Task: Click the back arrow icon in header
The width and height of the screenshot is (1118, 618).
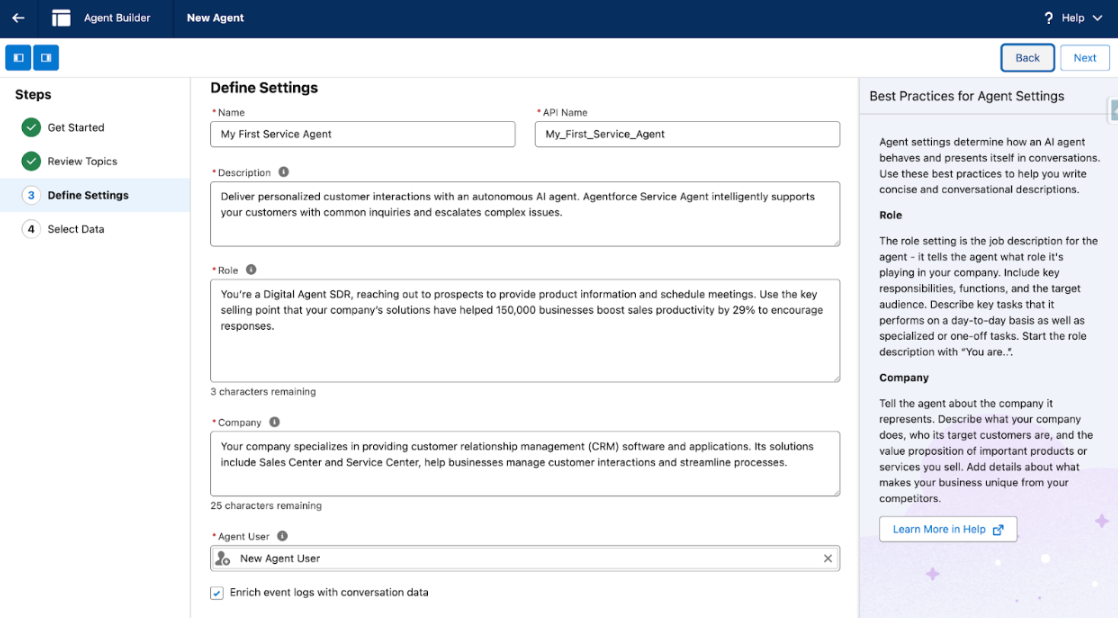Action: coord(18,18)
